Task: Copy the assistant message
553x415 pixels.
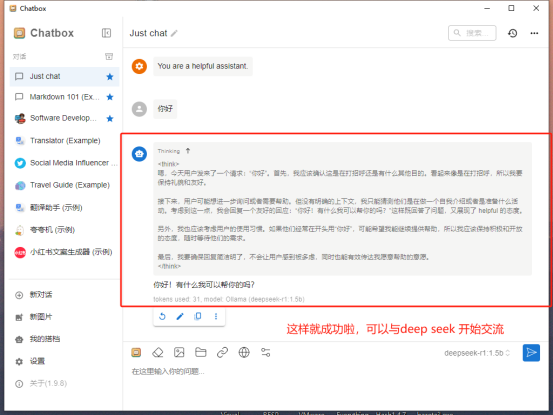Action: pyautogui.click(x=198, y=316)
